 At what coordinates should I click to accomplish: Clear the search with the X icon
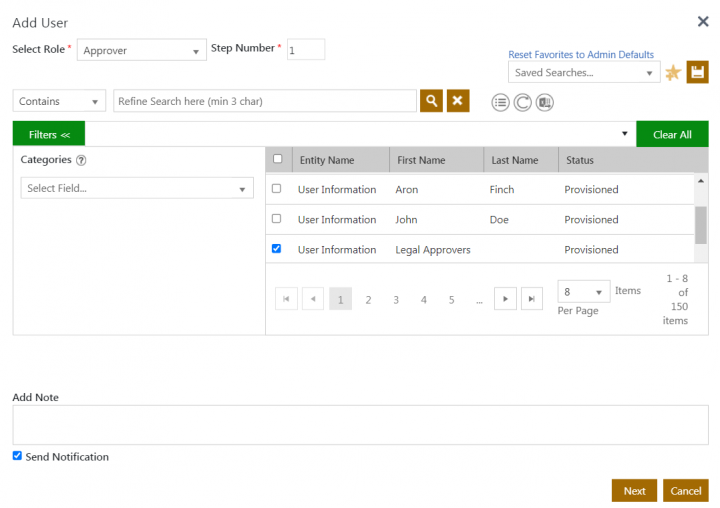pos(458,101)
